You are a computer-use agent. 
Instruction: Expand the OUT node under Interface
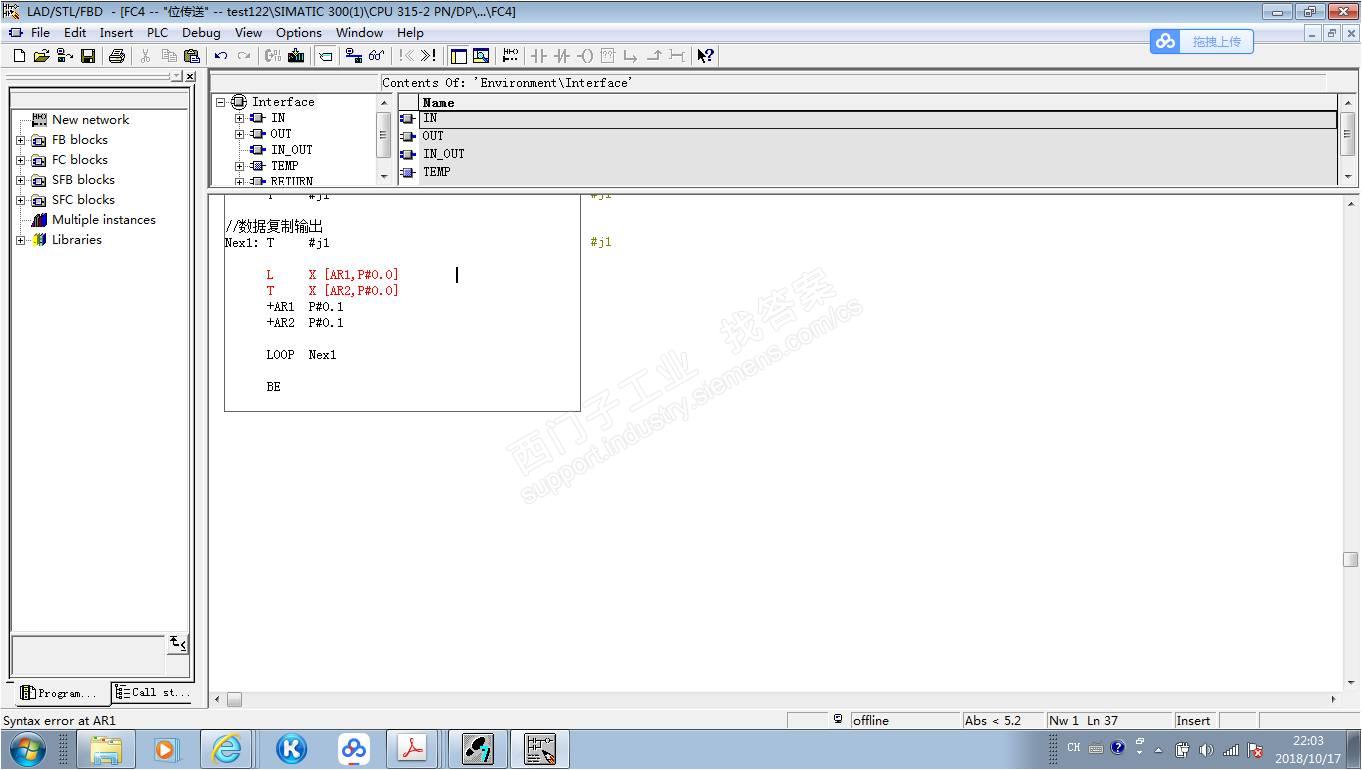pyautogui.click(x=240, y=134)
